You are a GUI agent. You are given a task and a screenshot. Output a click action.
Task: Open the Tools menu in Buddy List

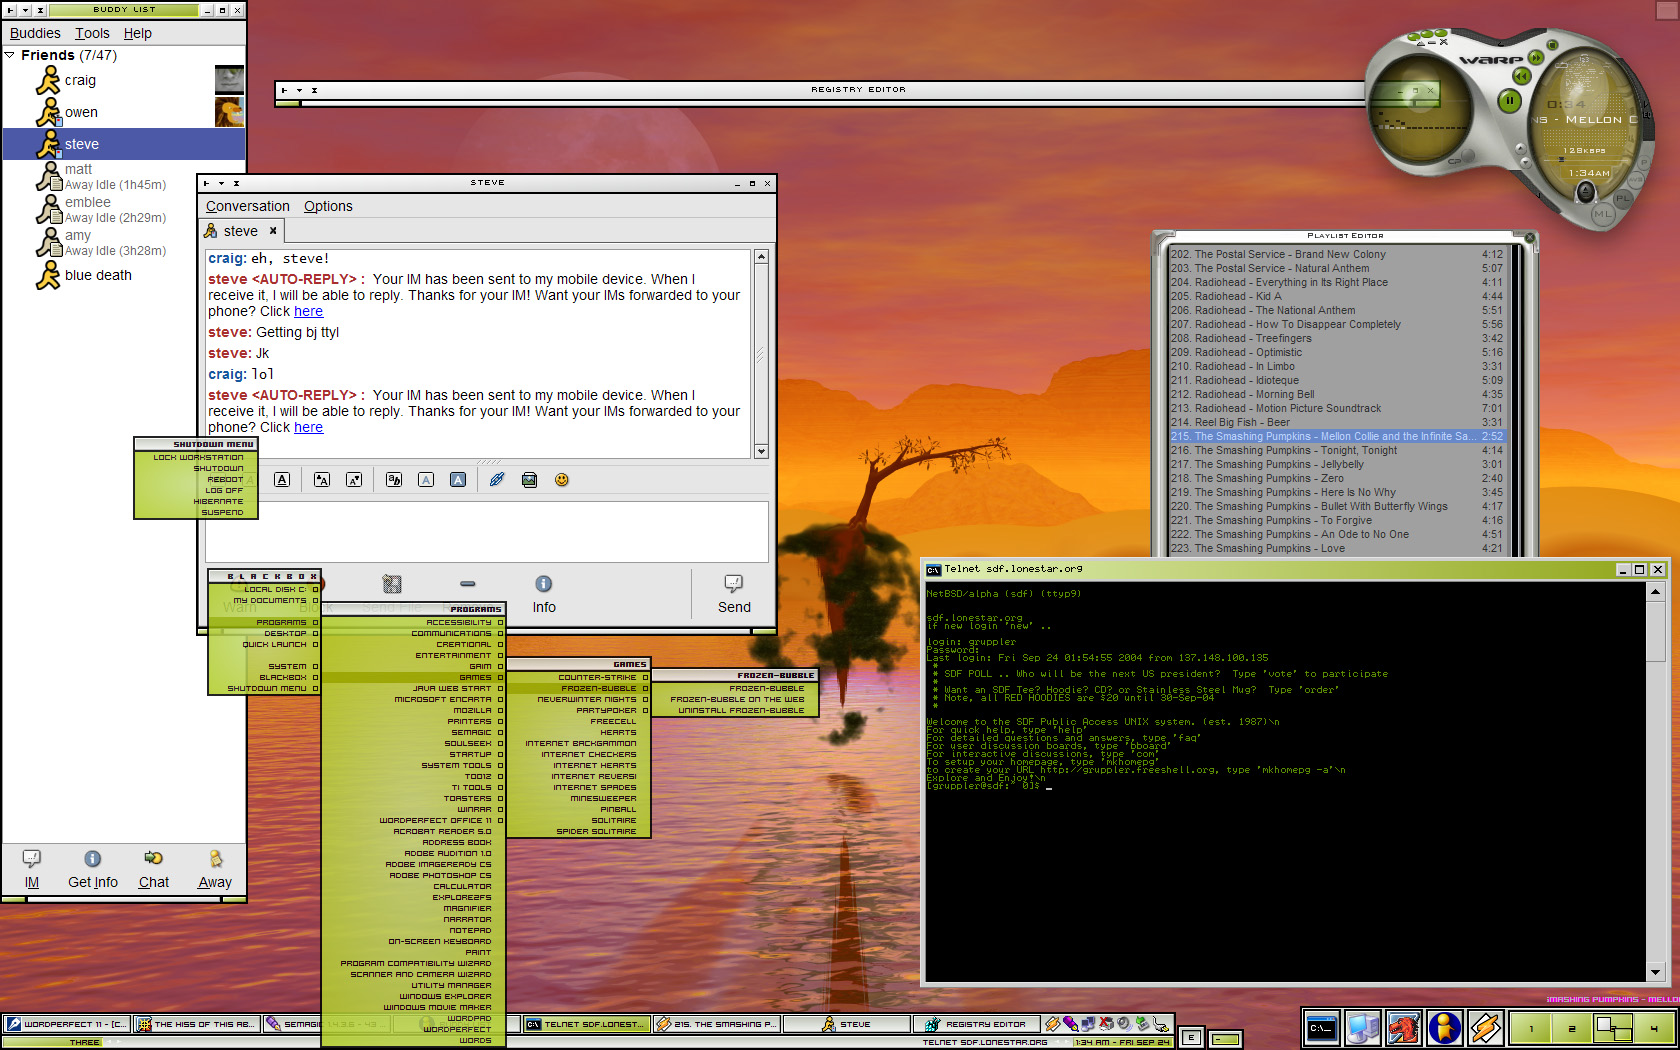point(92,33)
